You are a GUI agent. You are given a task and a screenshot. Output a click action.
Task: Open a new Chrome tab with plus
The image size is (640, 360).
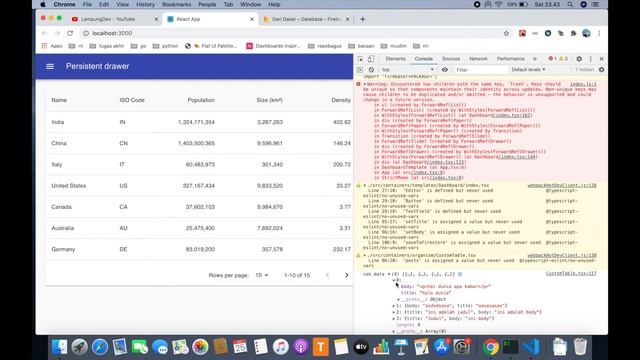point(362,19)
